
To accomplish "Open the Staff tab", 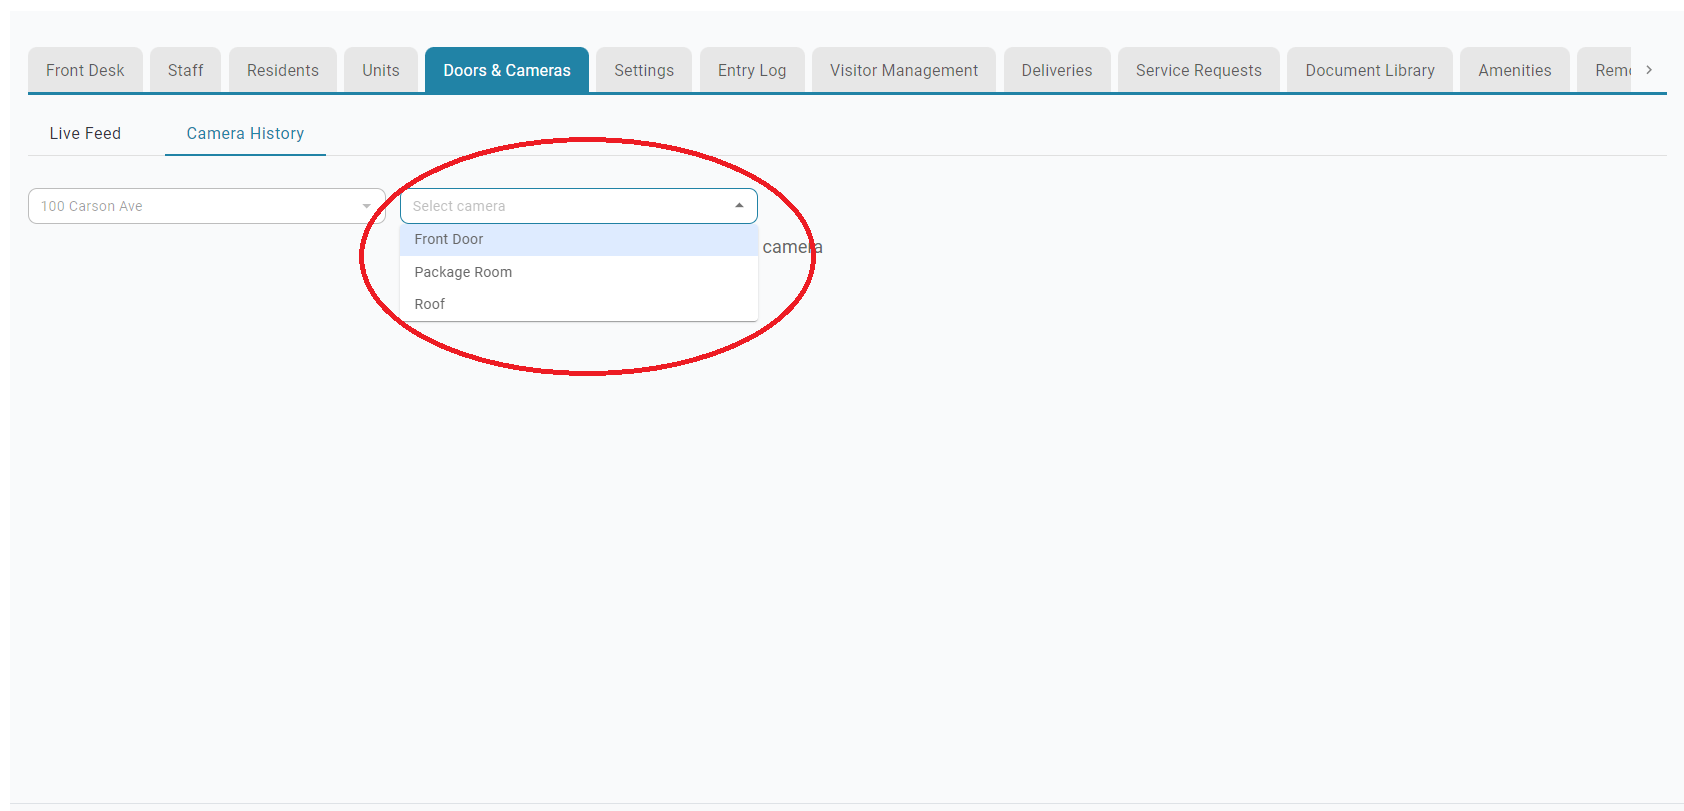I will 185,70.
